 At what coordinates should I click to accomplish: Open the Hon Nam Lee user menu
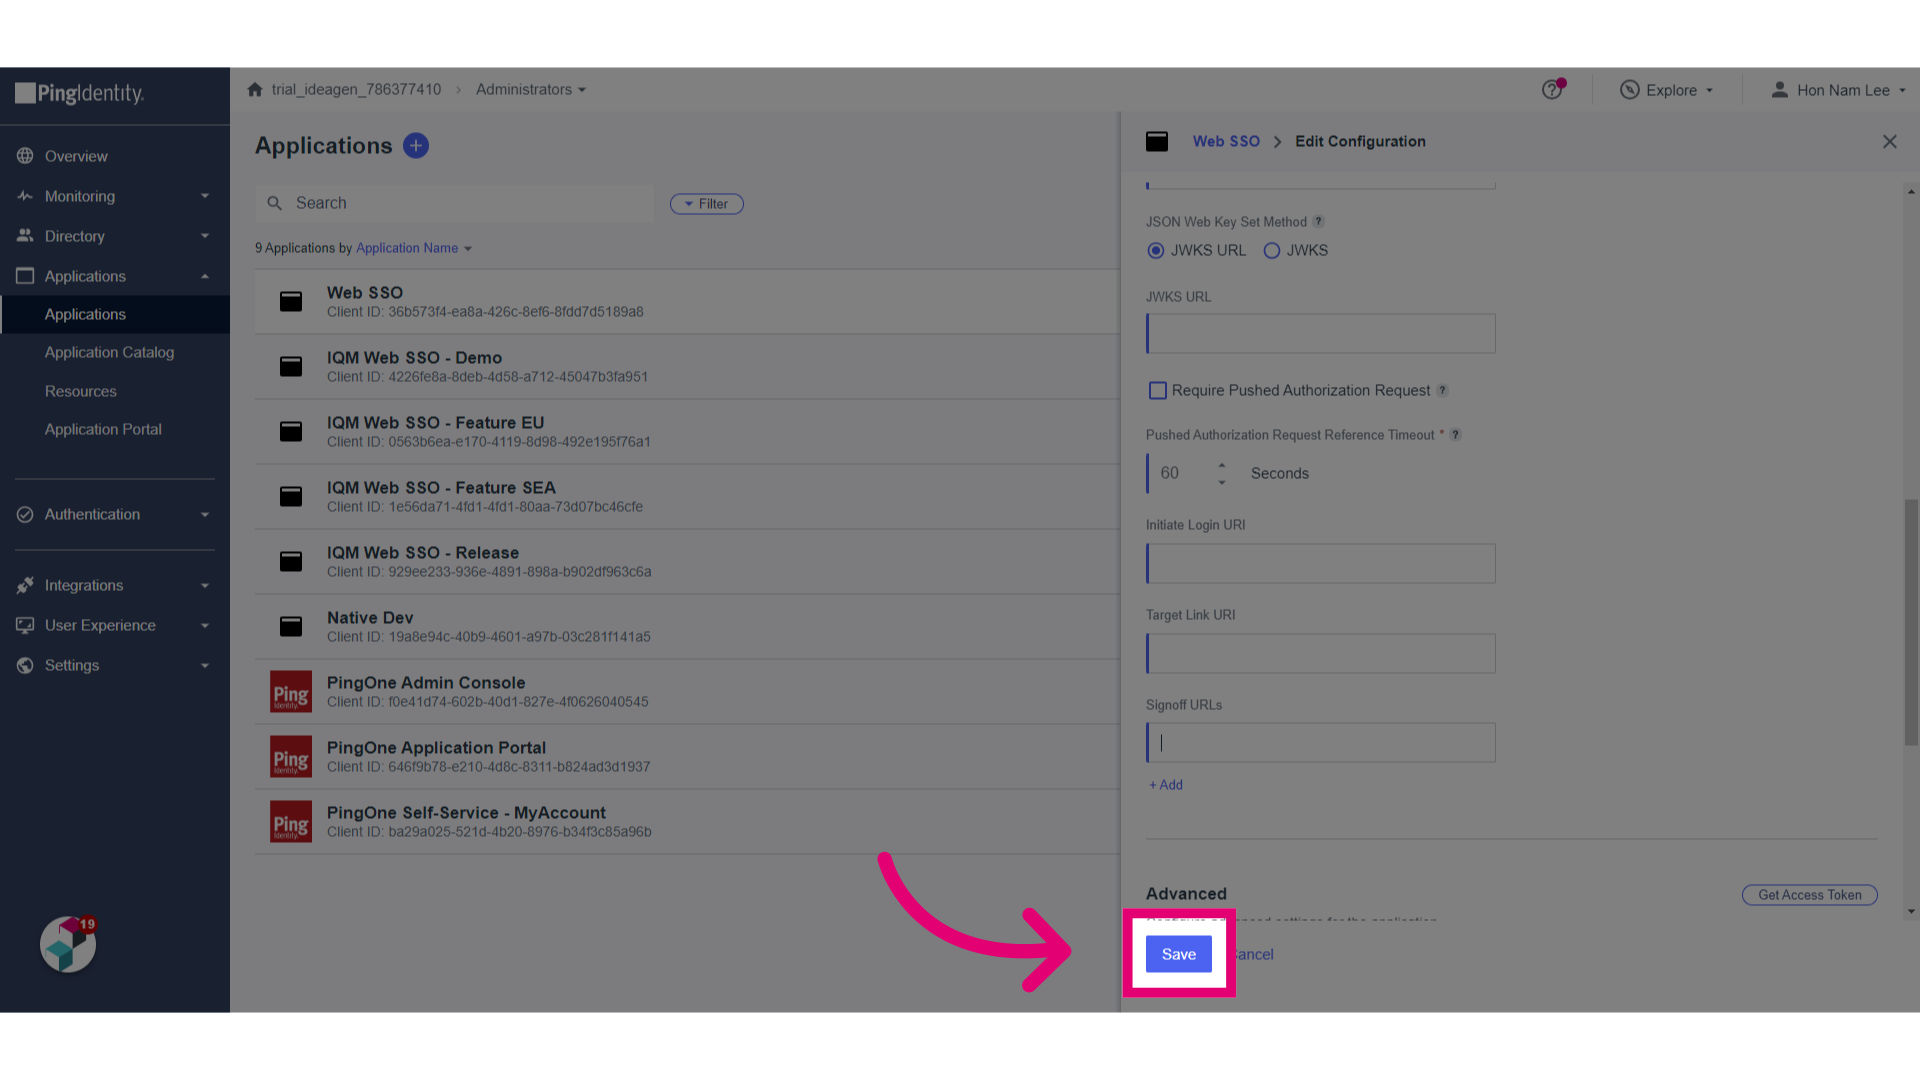(x=1838, y=90)
